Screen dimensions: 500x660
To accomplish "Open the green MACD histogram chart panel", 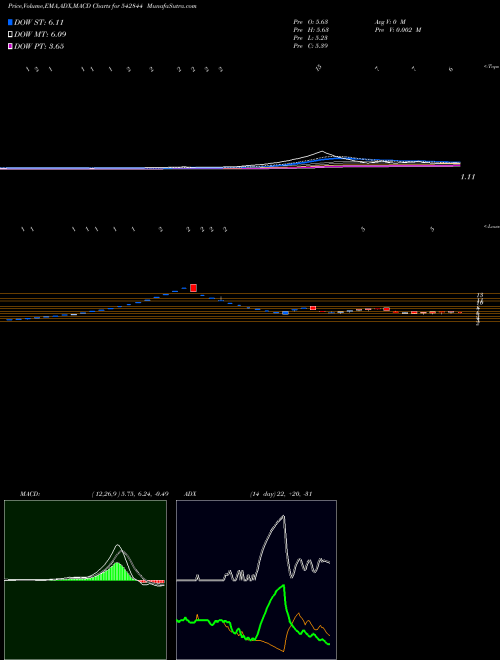I will [x=85, y=580].
